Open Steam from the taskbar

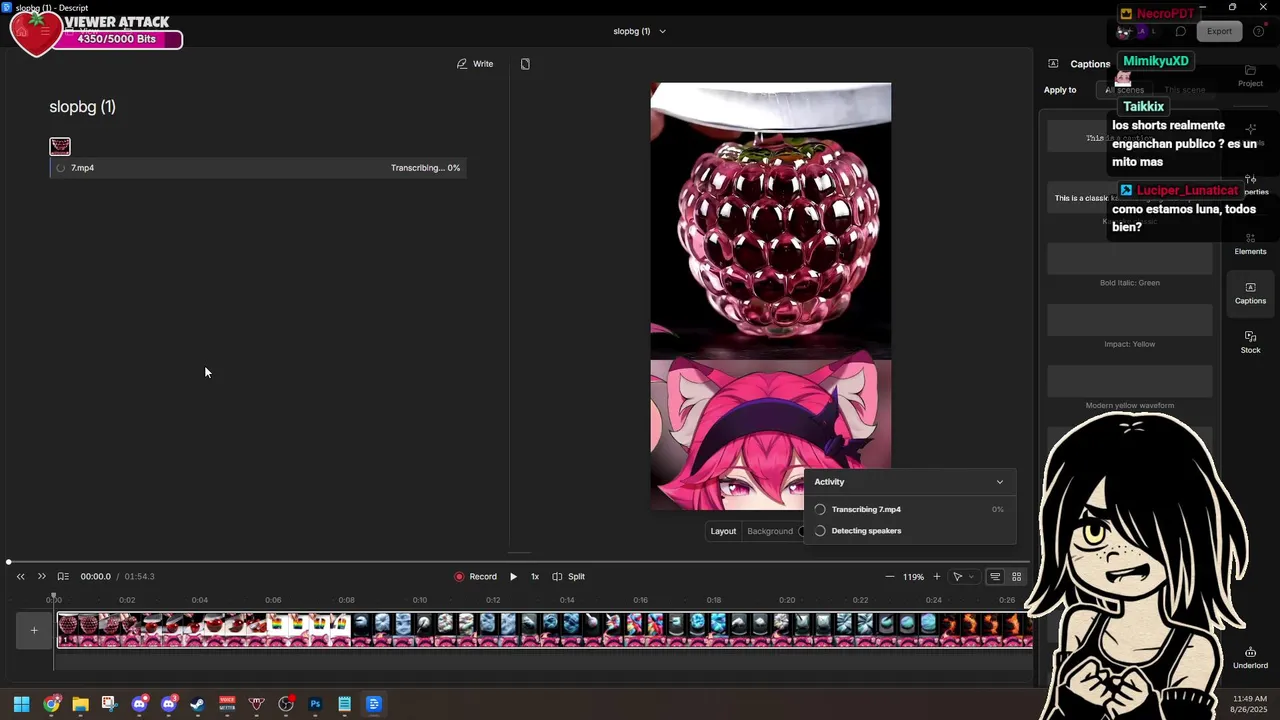pos(197,704)
